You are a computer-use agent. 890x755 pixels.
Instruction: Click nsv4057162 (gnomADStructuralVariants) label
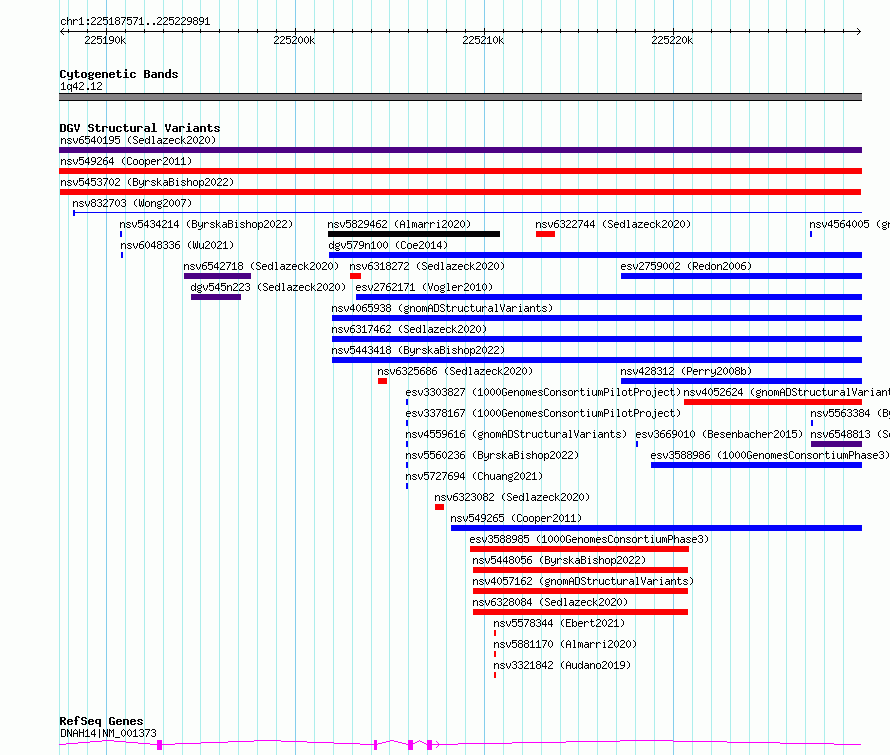pyautogui.click(x=583, y=581)
